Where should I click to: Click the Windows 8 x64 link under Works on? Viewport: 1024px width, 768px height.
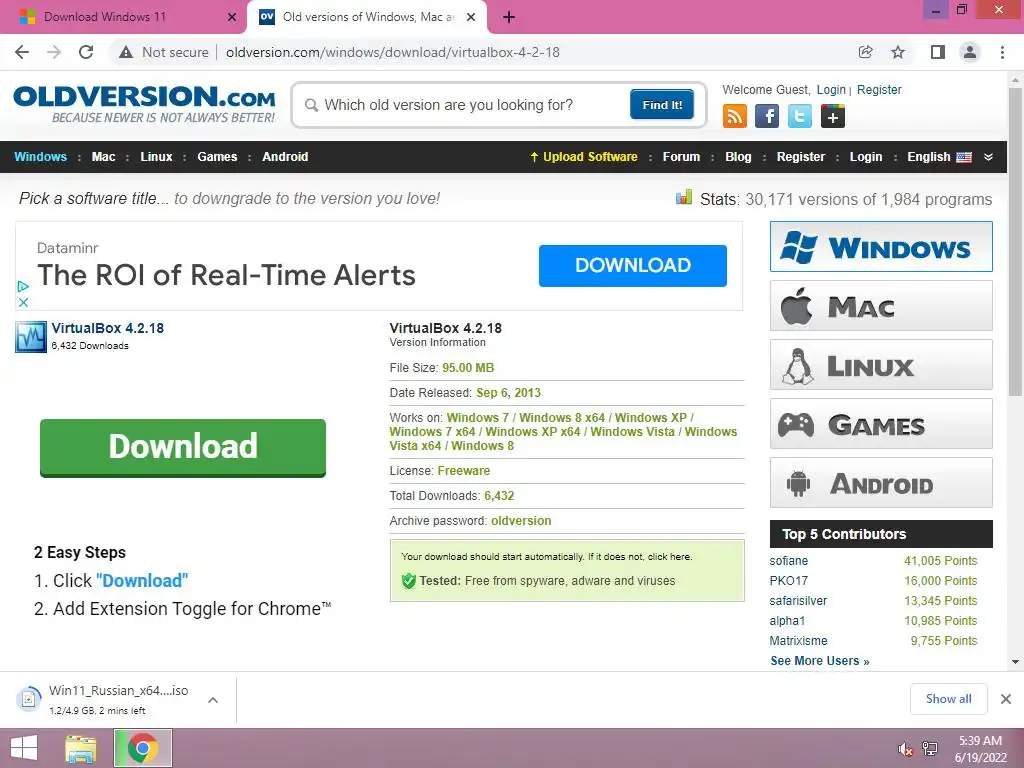tap(562, 417)
